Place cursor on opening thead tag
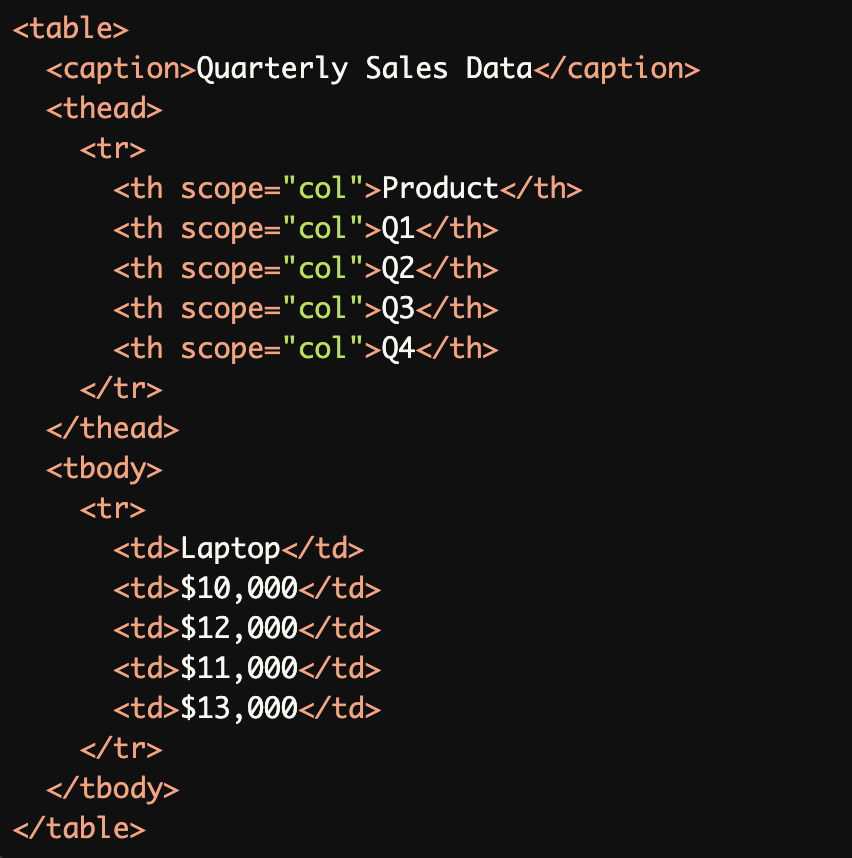 104,108
